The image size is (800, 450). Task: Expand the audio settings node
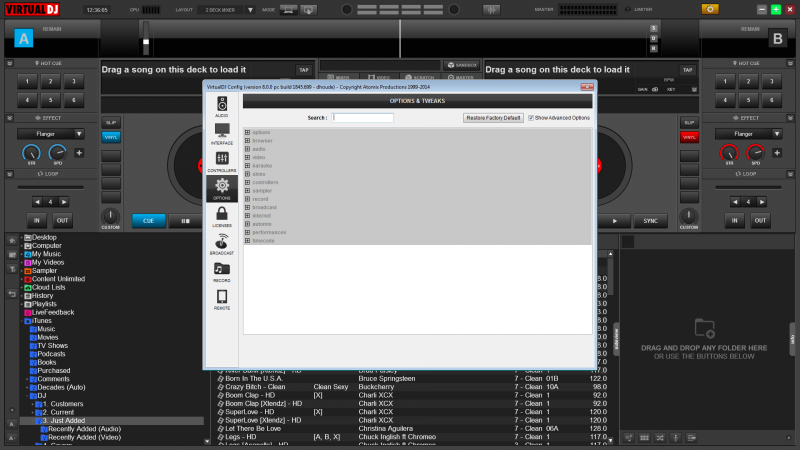pos(247,149)
